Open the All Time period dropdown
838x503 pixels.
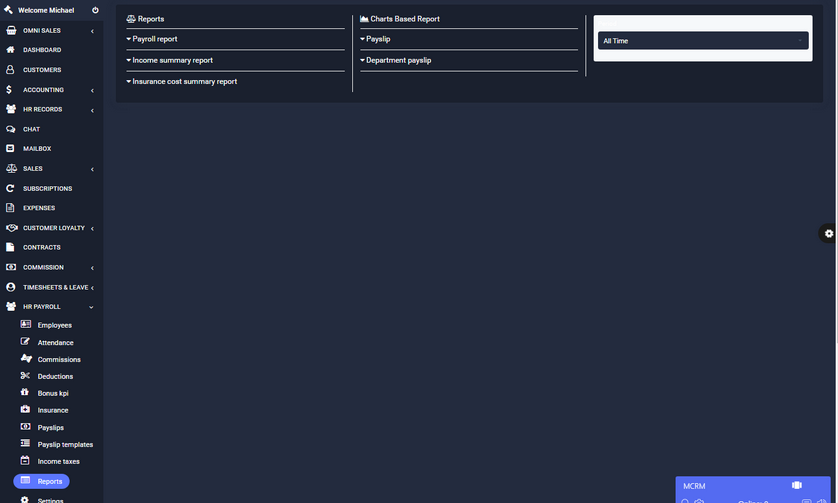(x=702, y=41)
